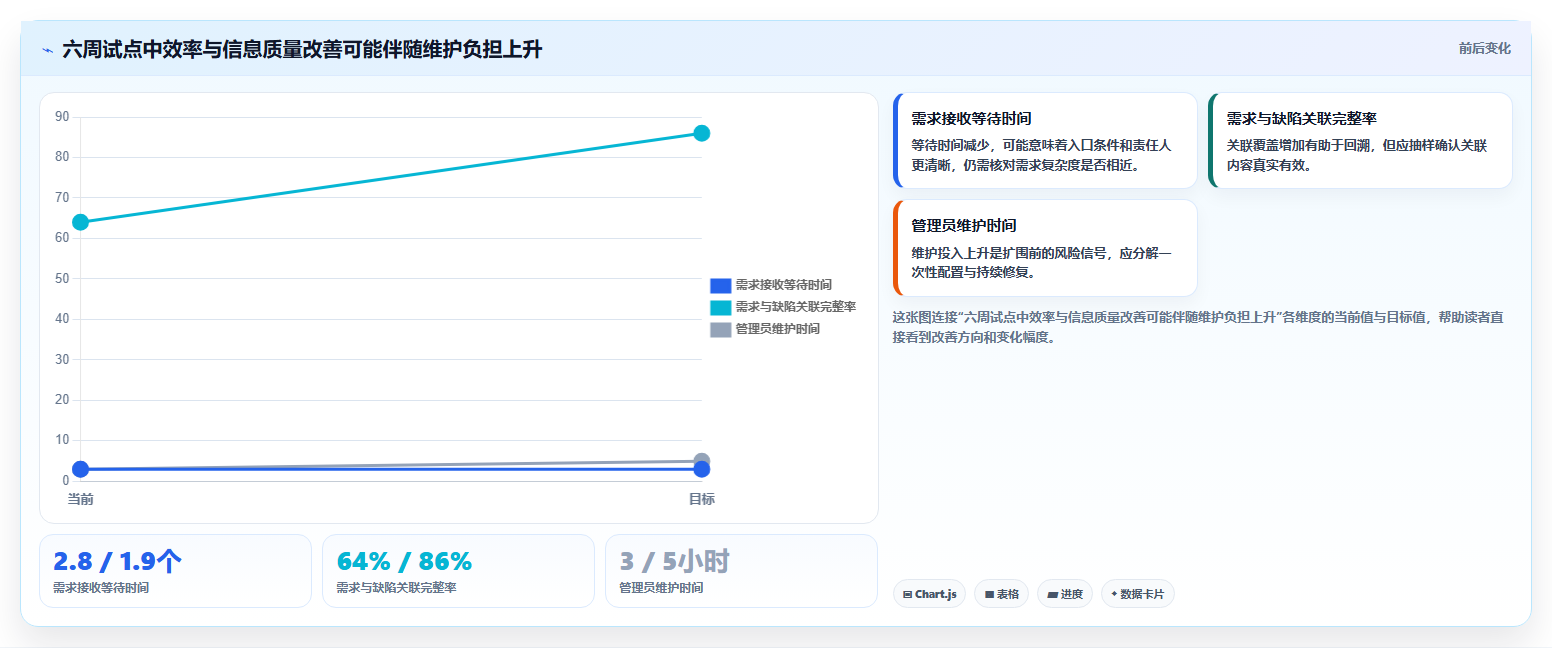Click the cyan legend swatch for 需求与缺陷关联完整率
Screen dimensions: 1552x648
(721, 307)
